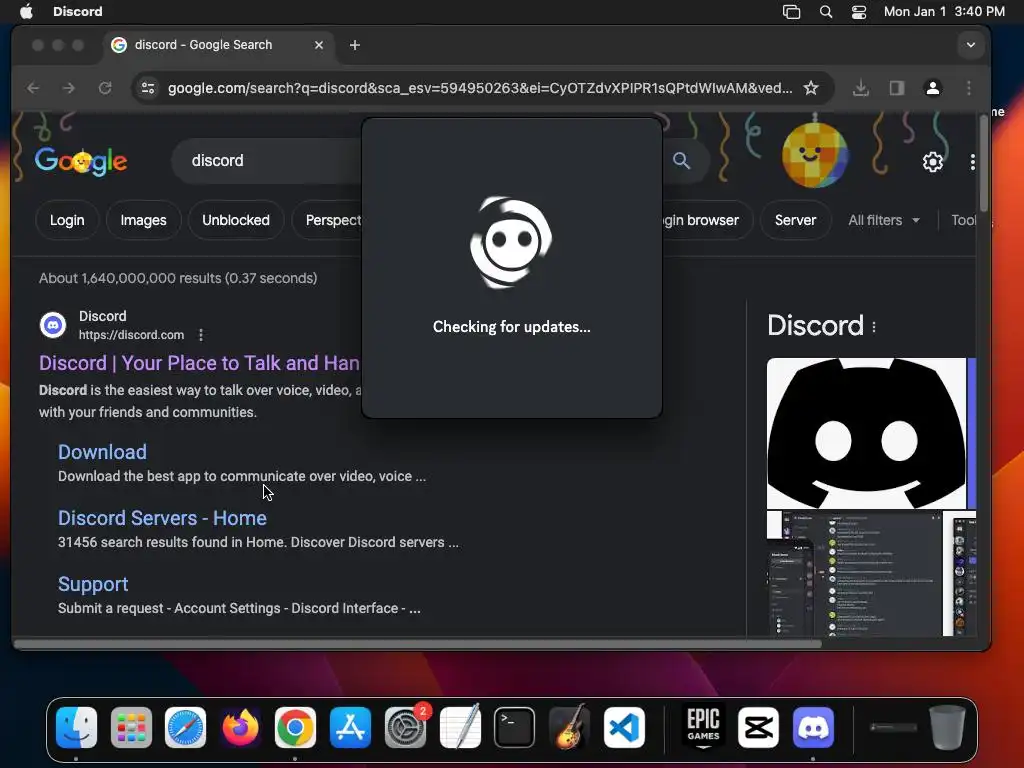Viewport: 1024px width, 768px height.
Task: Toggle Chrome side panel
Action: (x=897, y=88)
